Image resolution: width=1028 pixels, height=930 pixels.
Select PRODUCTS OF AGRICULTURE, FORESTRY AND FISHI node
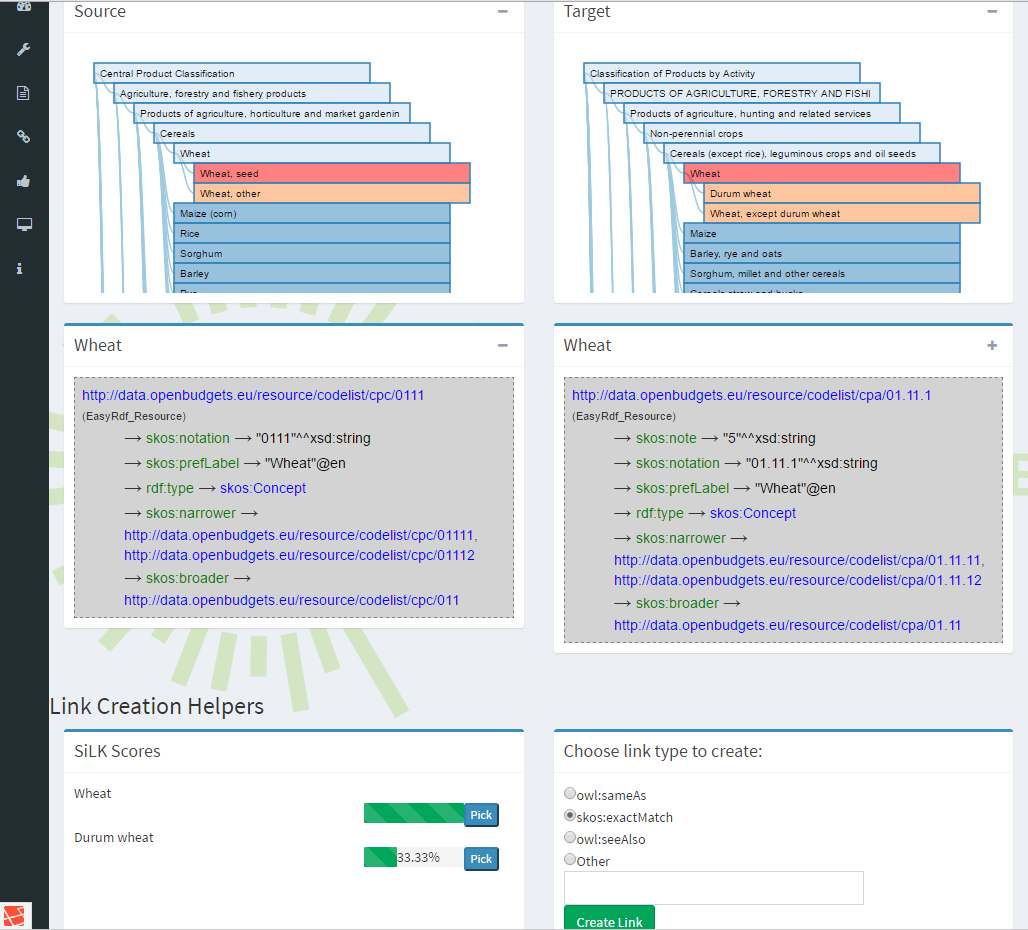[742, 93]
